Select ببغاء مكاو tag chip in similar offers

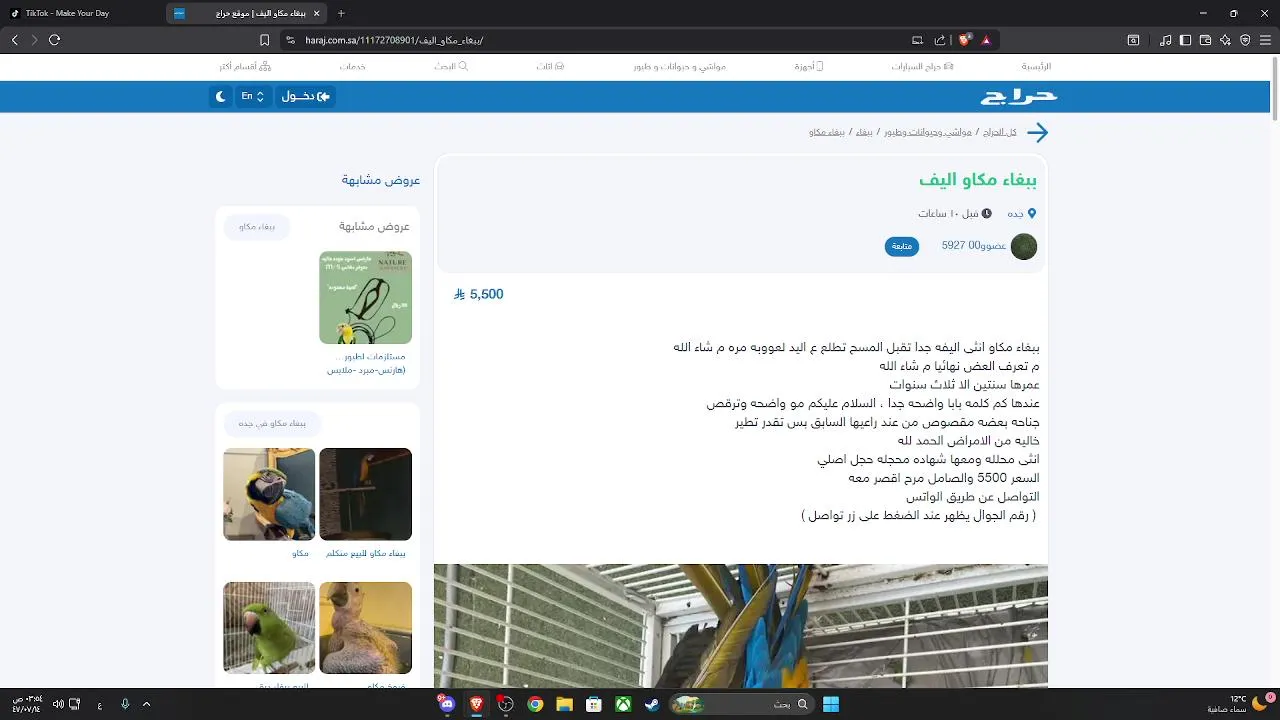point(257,227)
